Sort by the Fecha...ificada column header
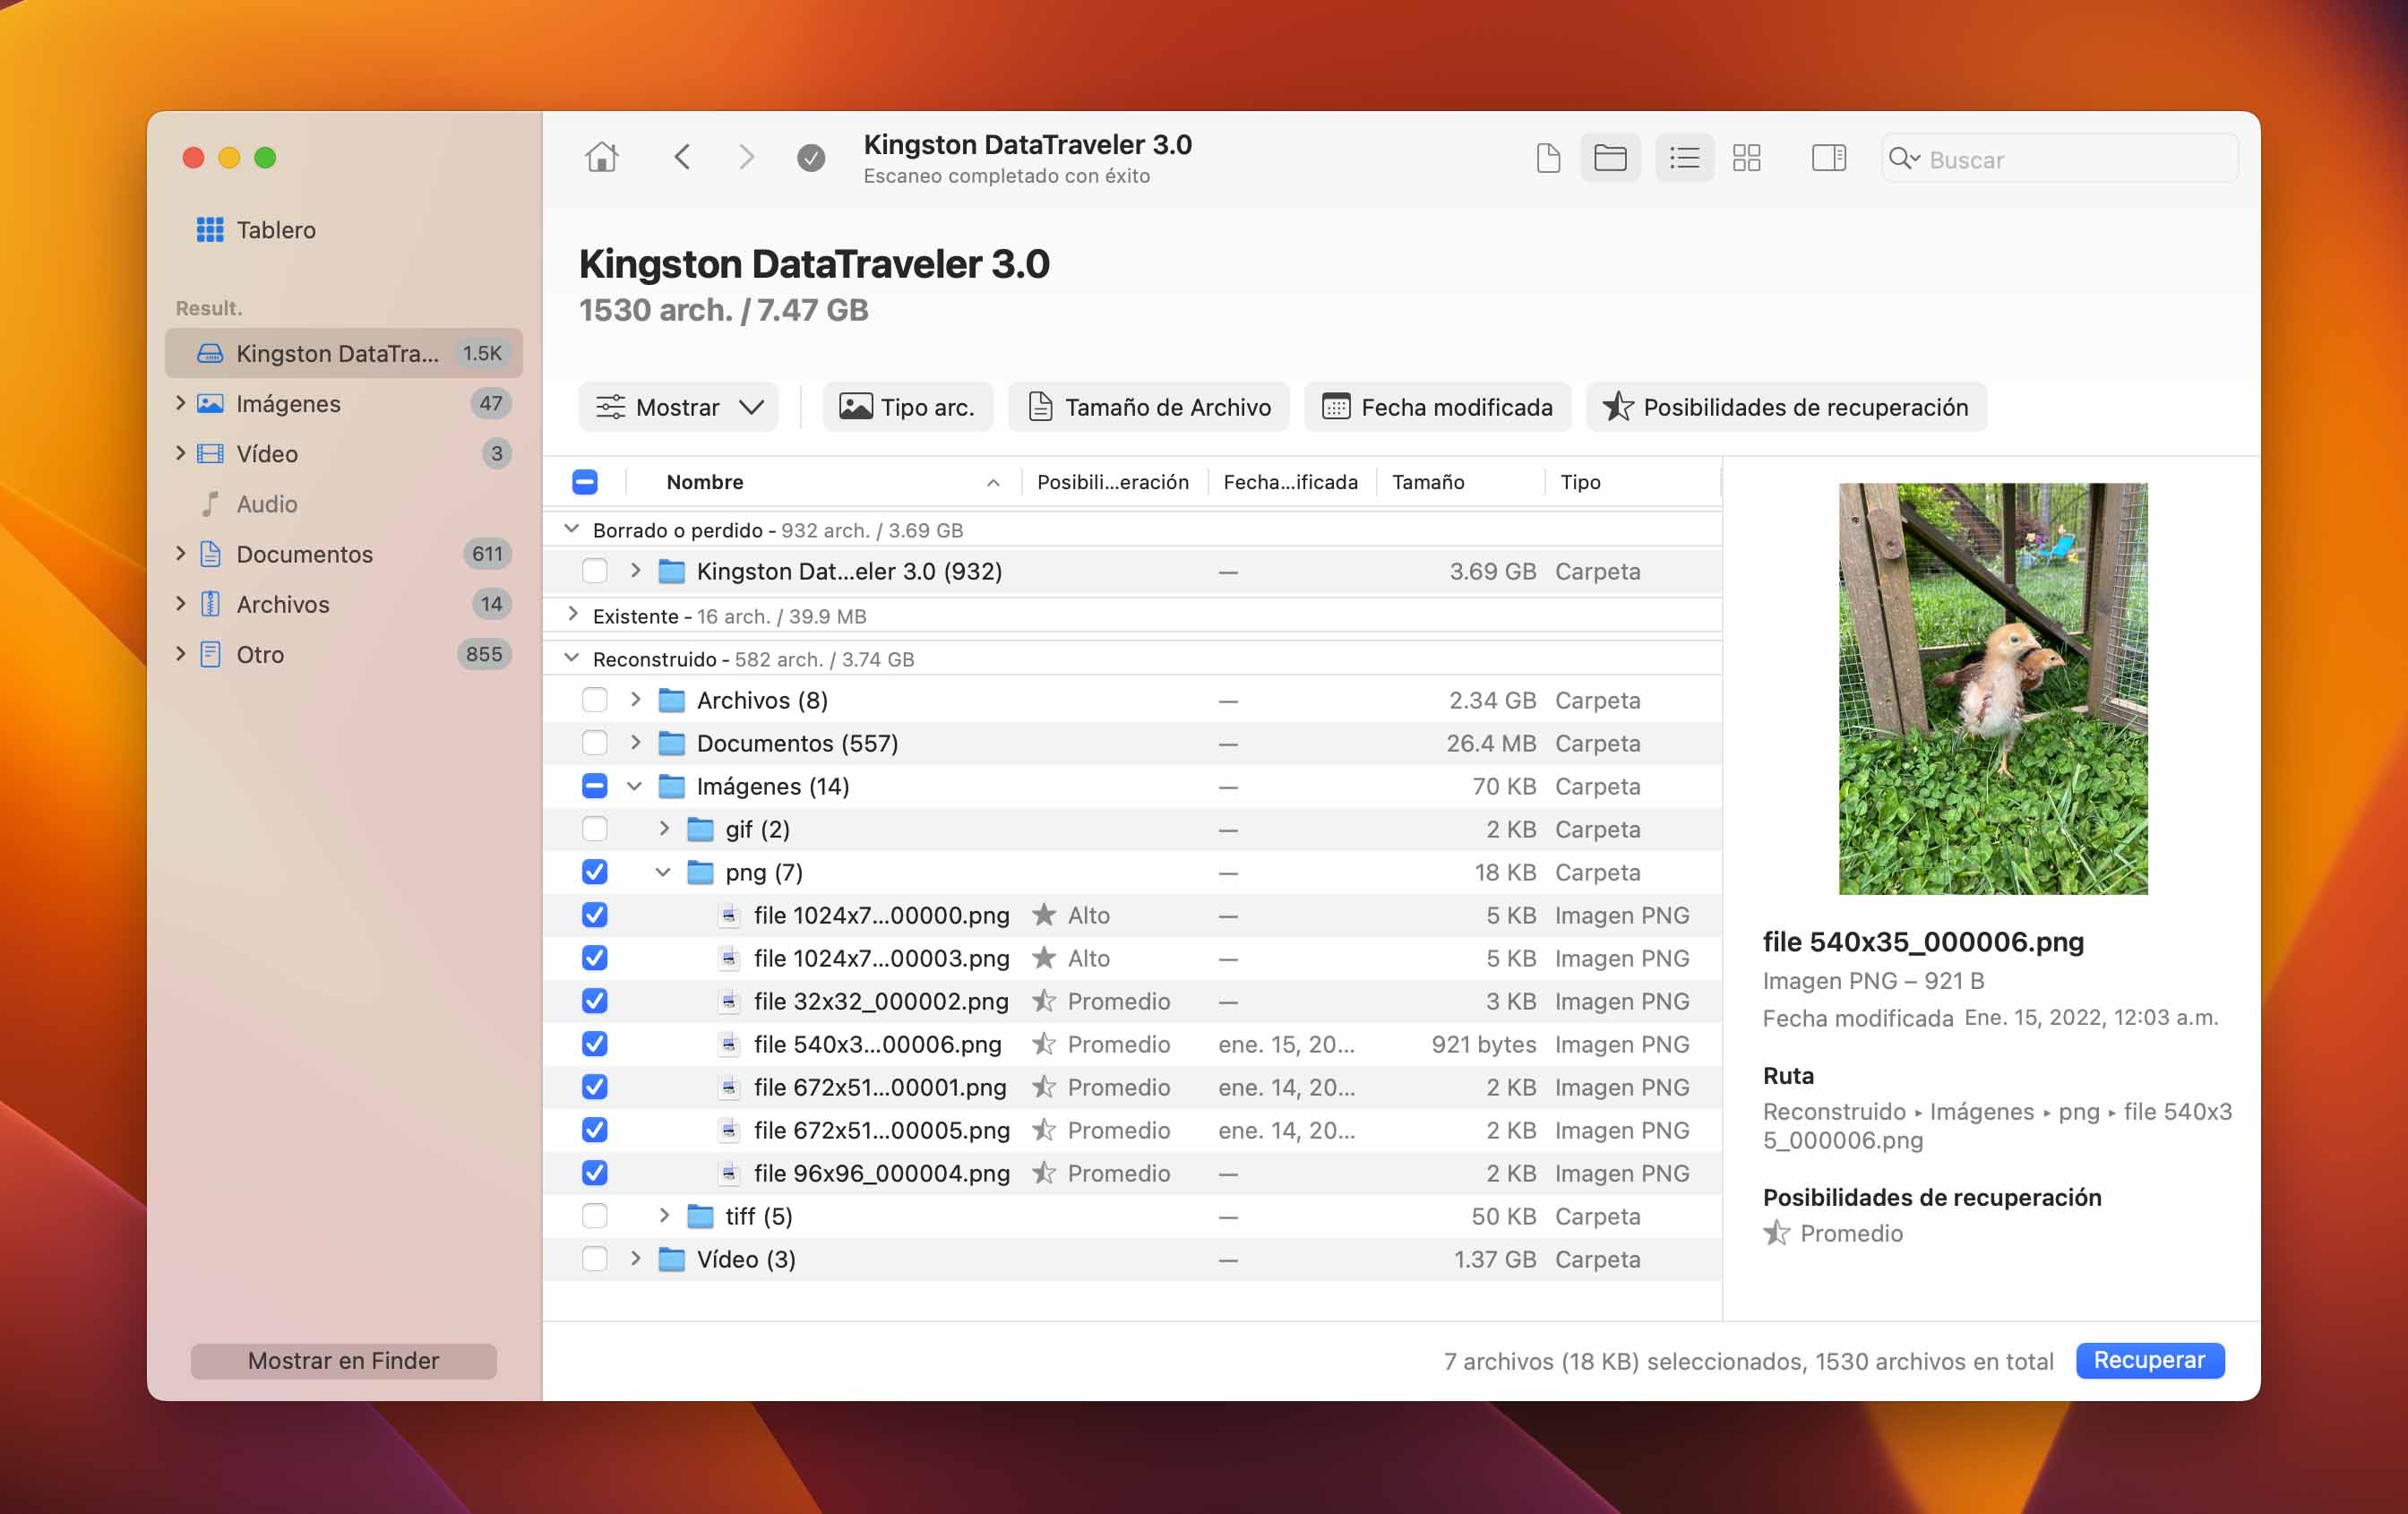 pyautogui.click(x=1291, y=482)
